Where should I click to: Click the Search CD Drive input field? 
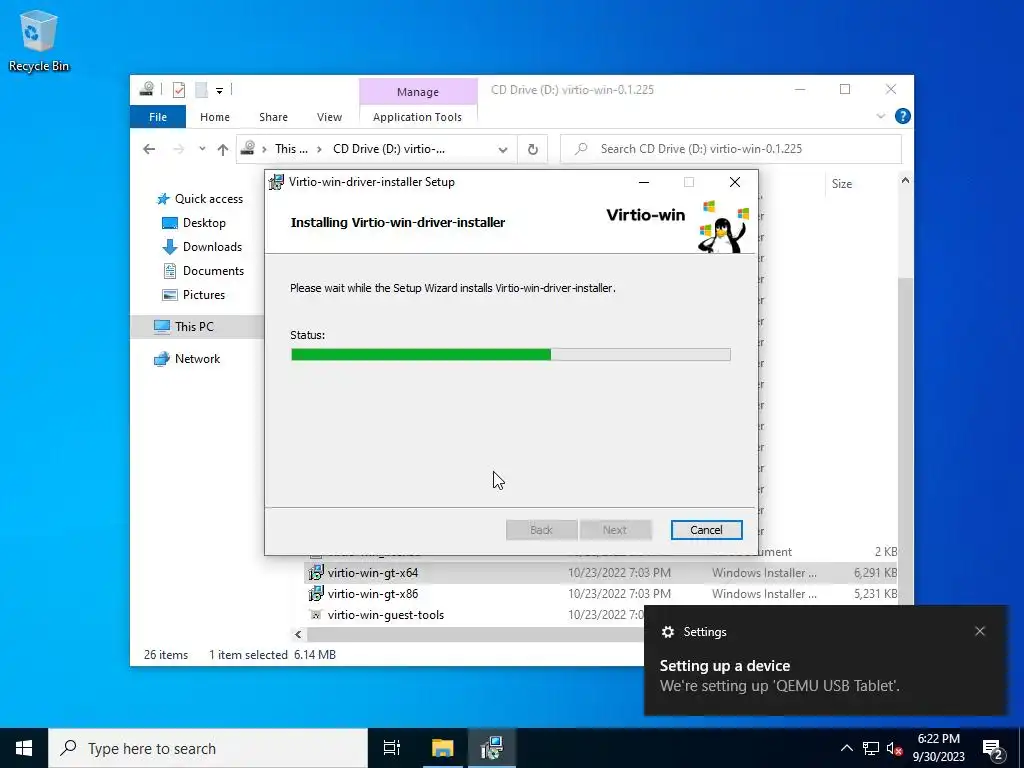[x=731, y=149]
